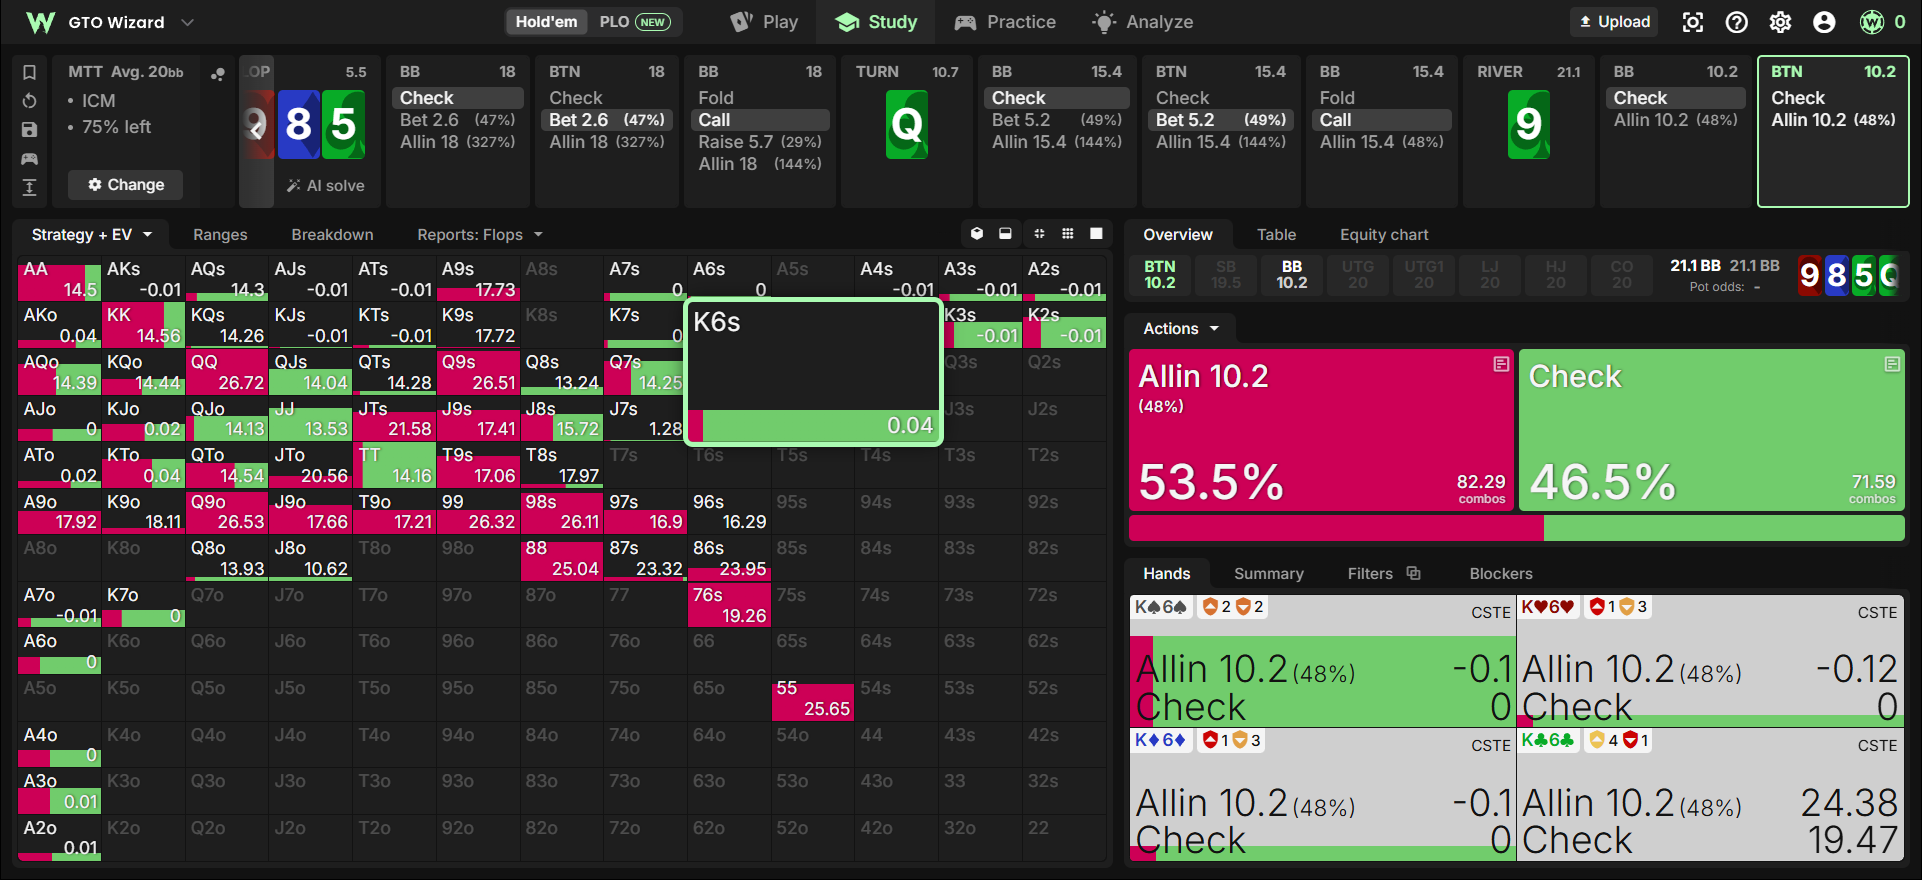The height and width of the screenshot is (880, 1922).
Task: Open the GTO Wizard dropdown chevron
Action: tap(187, 22)
